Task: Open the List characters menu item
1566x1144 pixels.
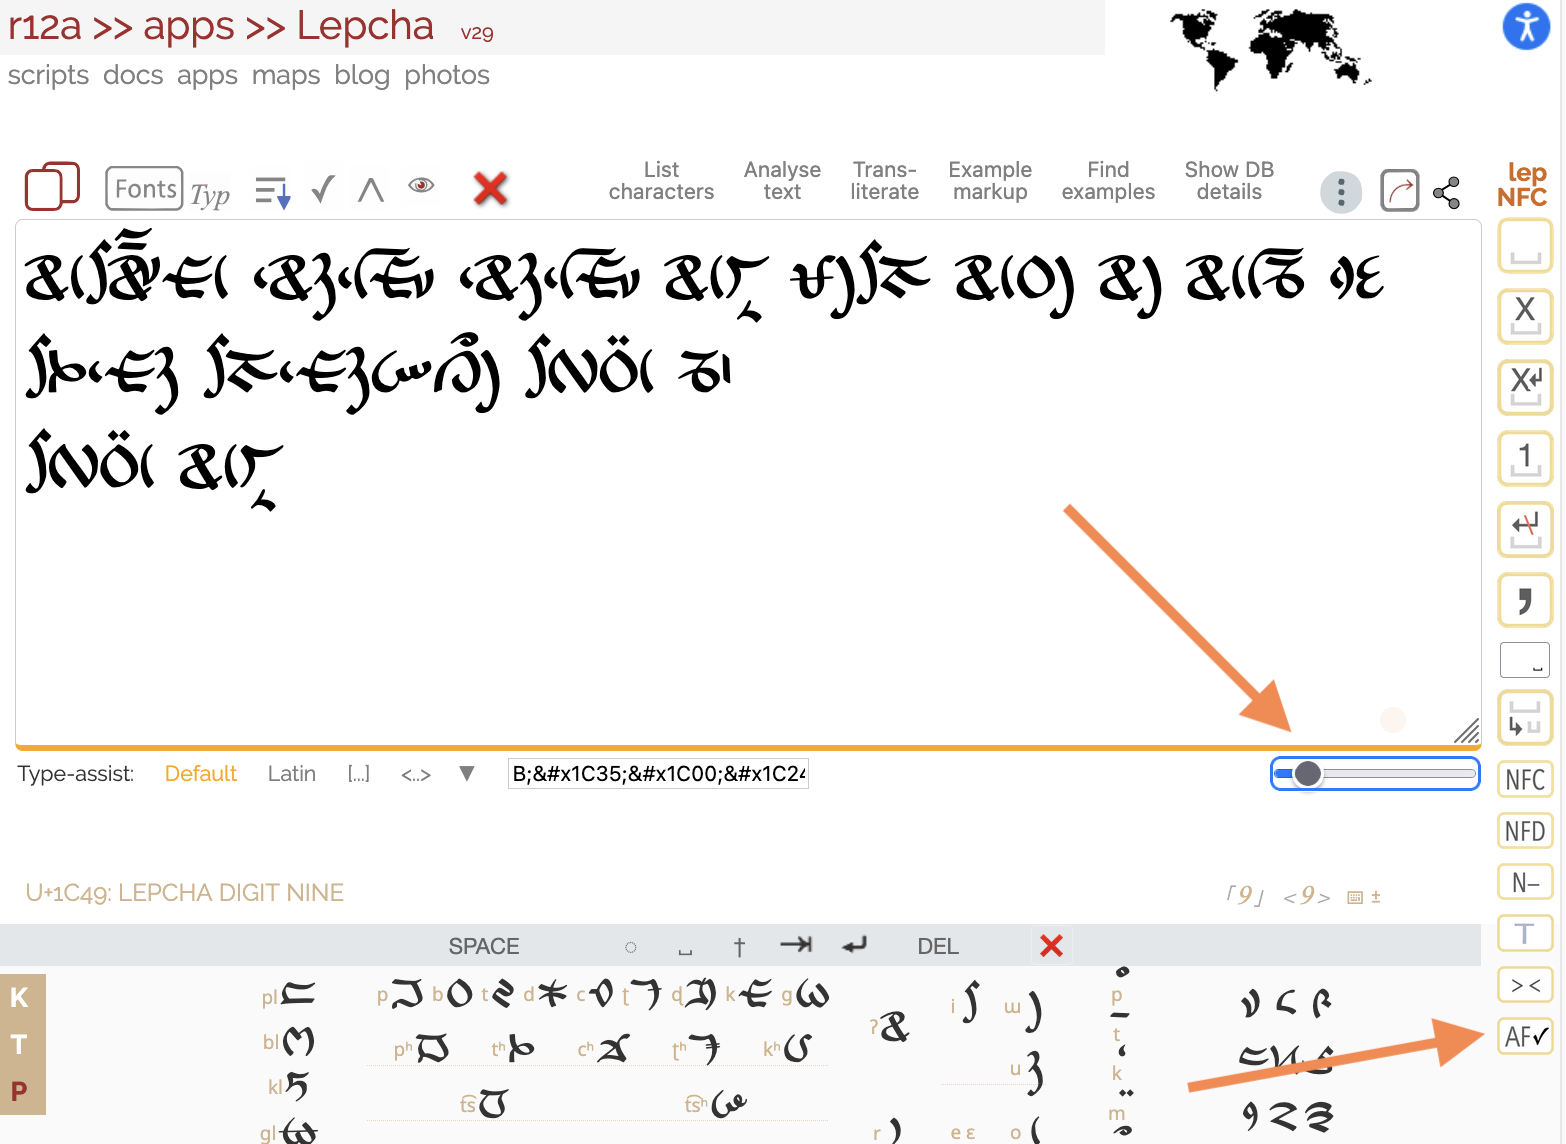Action: pyautogui.click(x=661, y=181)
